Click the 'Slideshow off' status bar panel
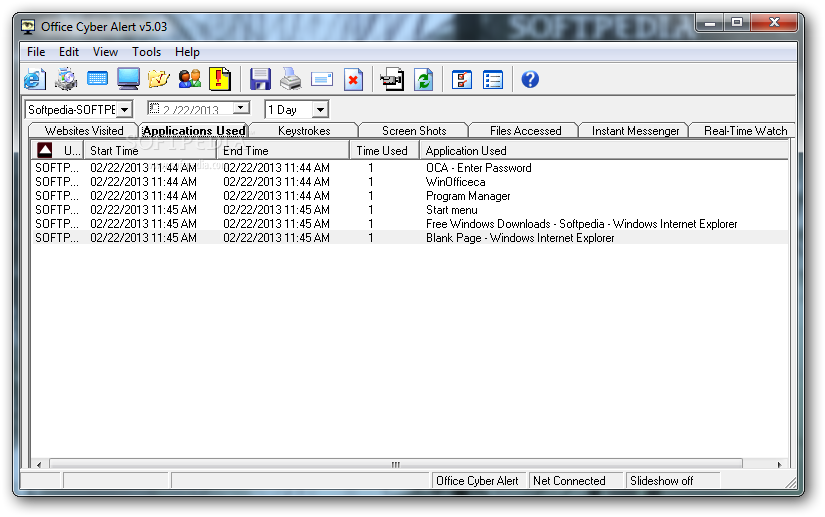Screen dimensions: 825x517 point(672,481)
